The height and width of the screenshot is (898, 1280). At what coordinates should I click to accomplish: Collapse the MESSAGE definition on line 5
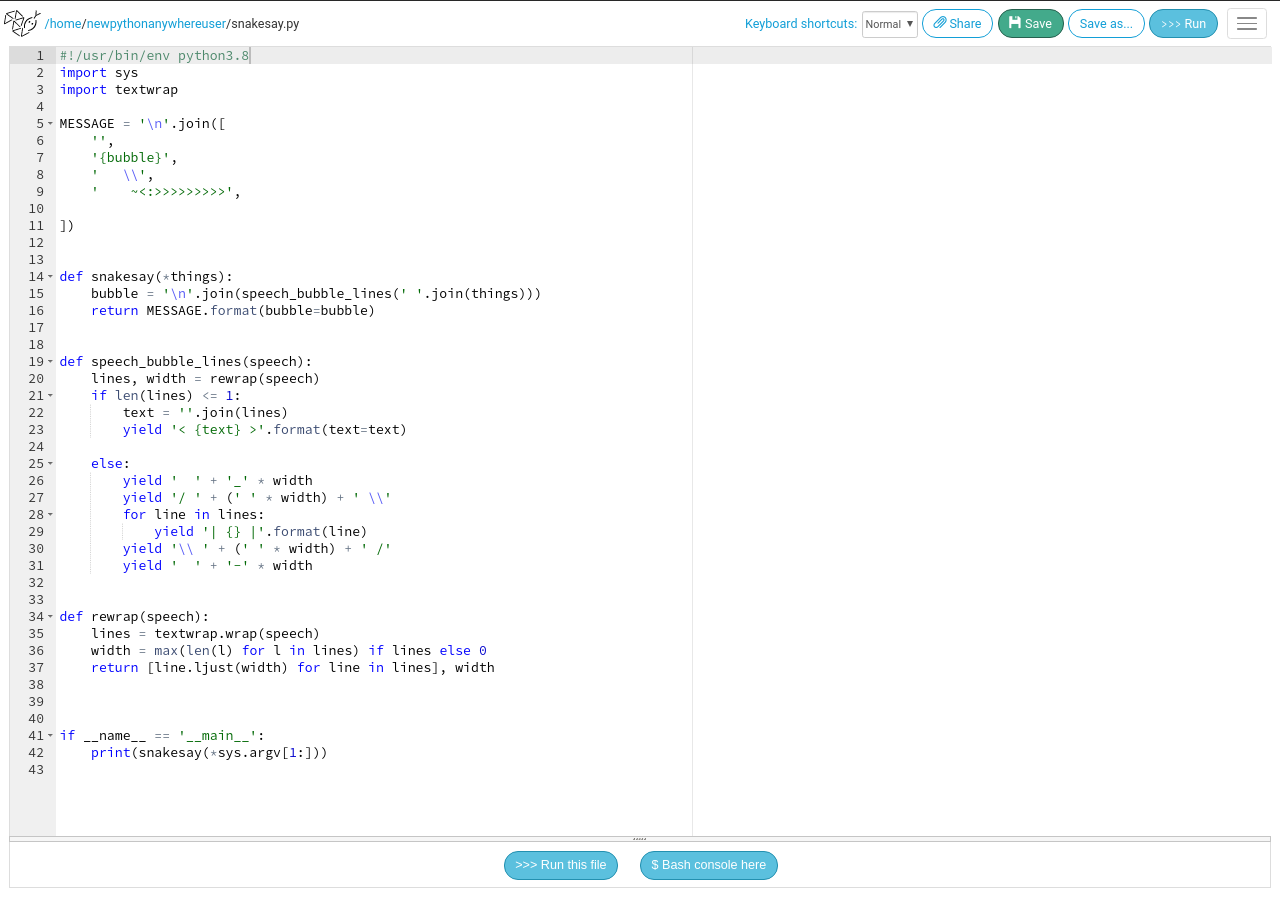coord(50,123)
